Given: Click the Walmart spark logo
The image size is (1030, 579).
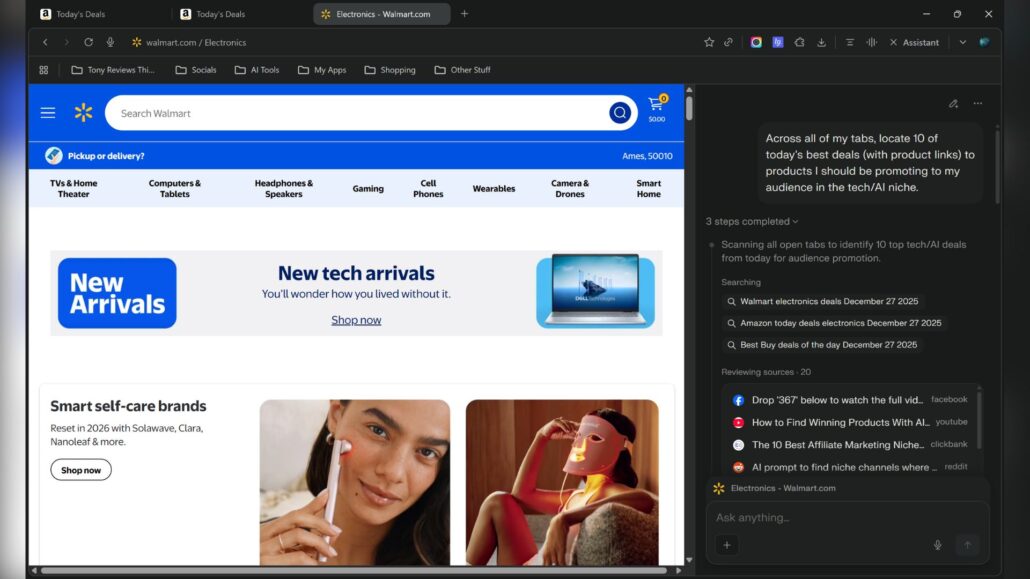Looking at the screenshot, I should [x=83, y=112].
